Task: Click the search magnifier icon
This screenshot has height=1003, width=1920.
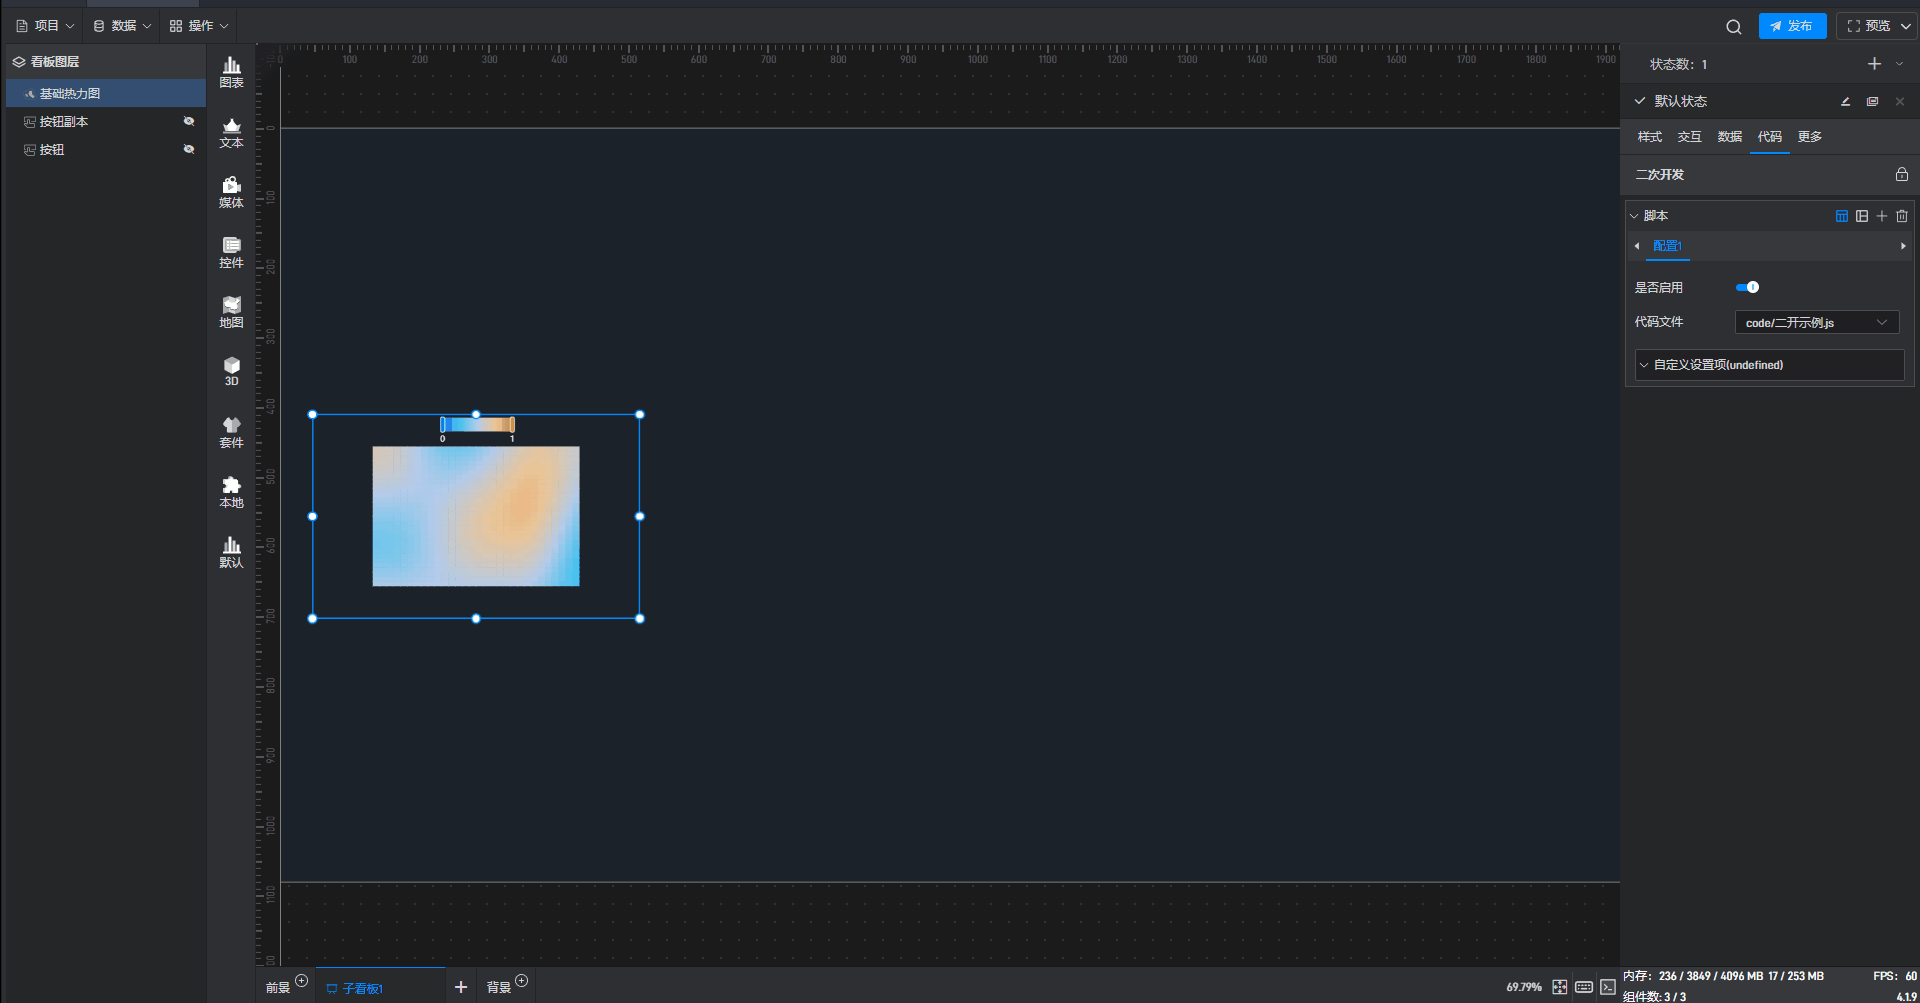Action: pyautogui.click(x=1734, y=27)
